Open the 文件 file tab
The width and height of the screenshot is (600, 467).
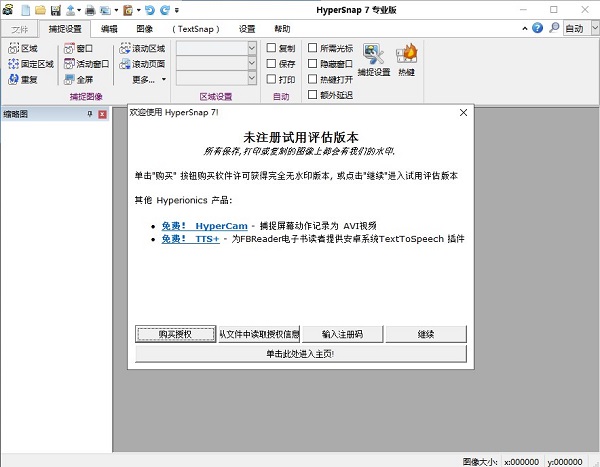pyautogui.click(x=20, y=29)
